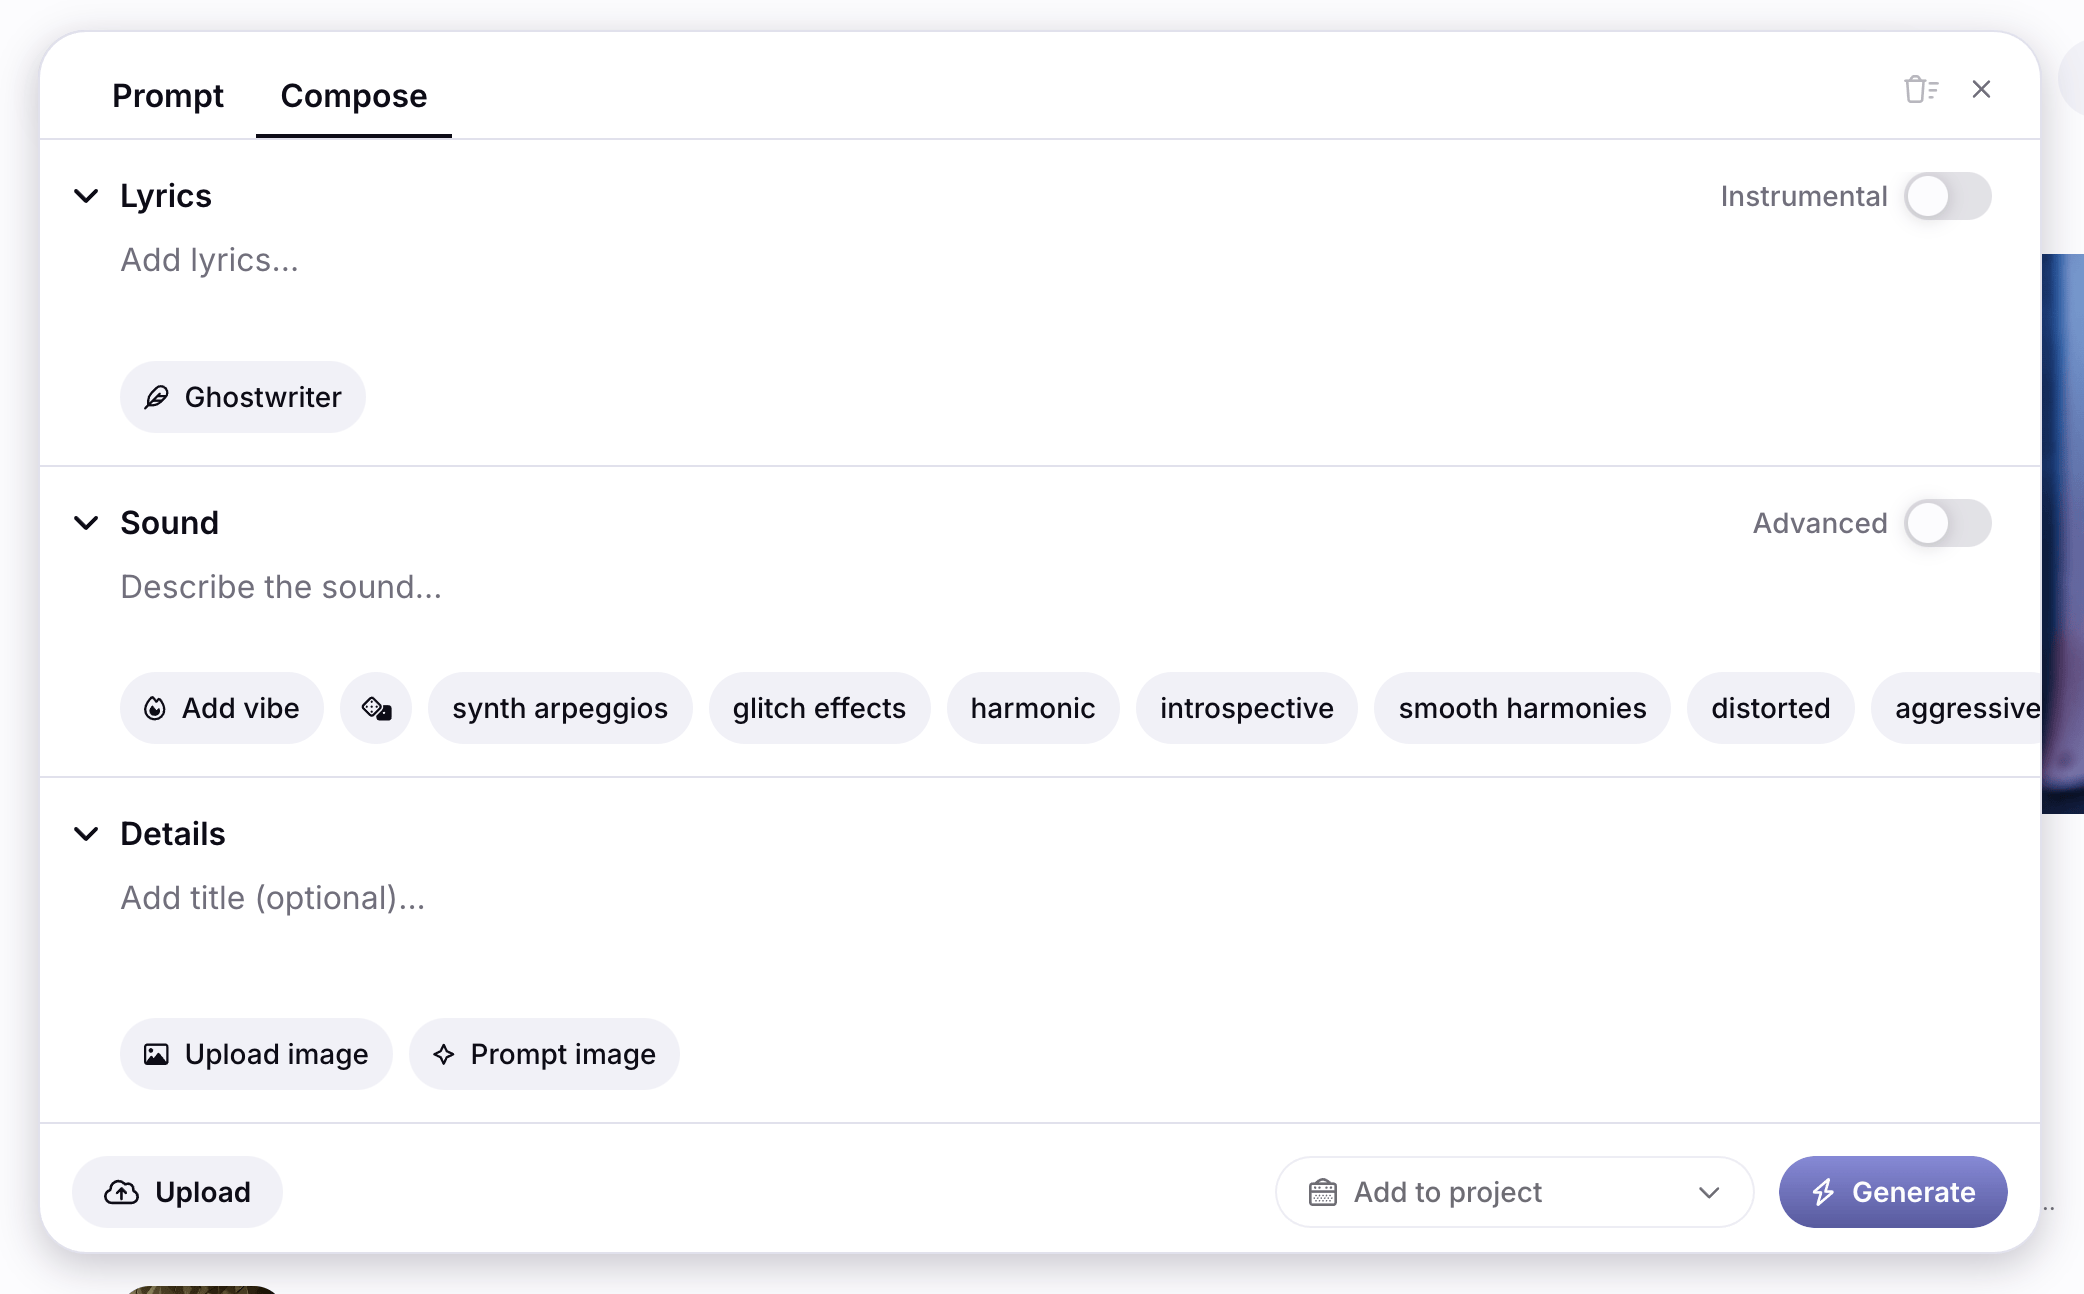The image size is (2084, 1294).
Task: Switch to the Prompt tab
Action: pyautogui.click(x=168, y=96)
